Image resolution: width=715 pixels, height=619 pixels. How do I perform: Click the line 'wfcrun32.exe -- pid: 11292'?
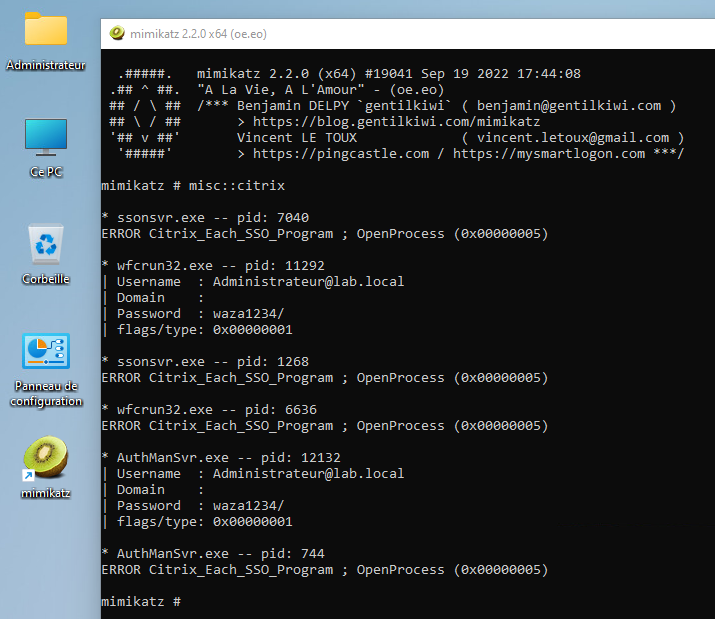click(213, 265)
